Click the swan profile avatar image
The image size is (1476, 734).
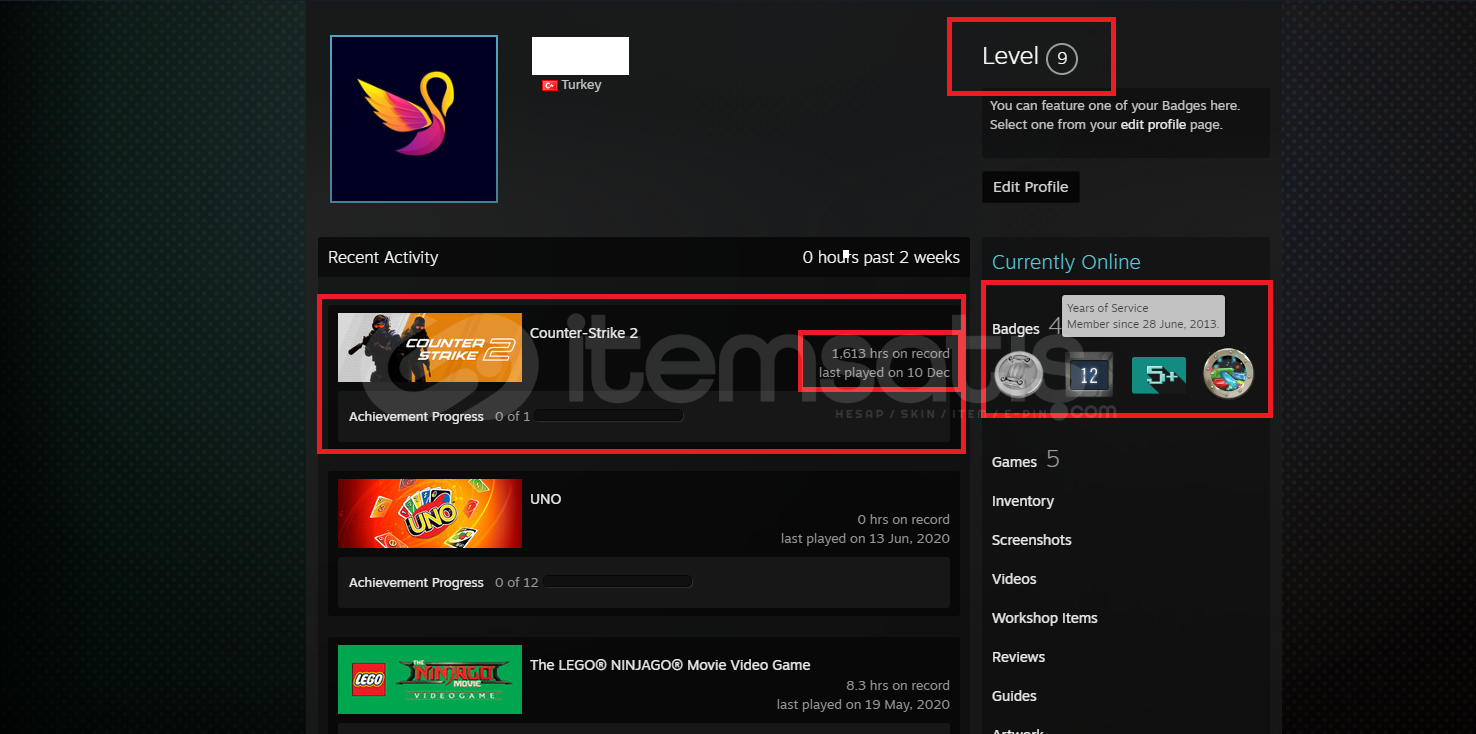[x=414, y=119]
